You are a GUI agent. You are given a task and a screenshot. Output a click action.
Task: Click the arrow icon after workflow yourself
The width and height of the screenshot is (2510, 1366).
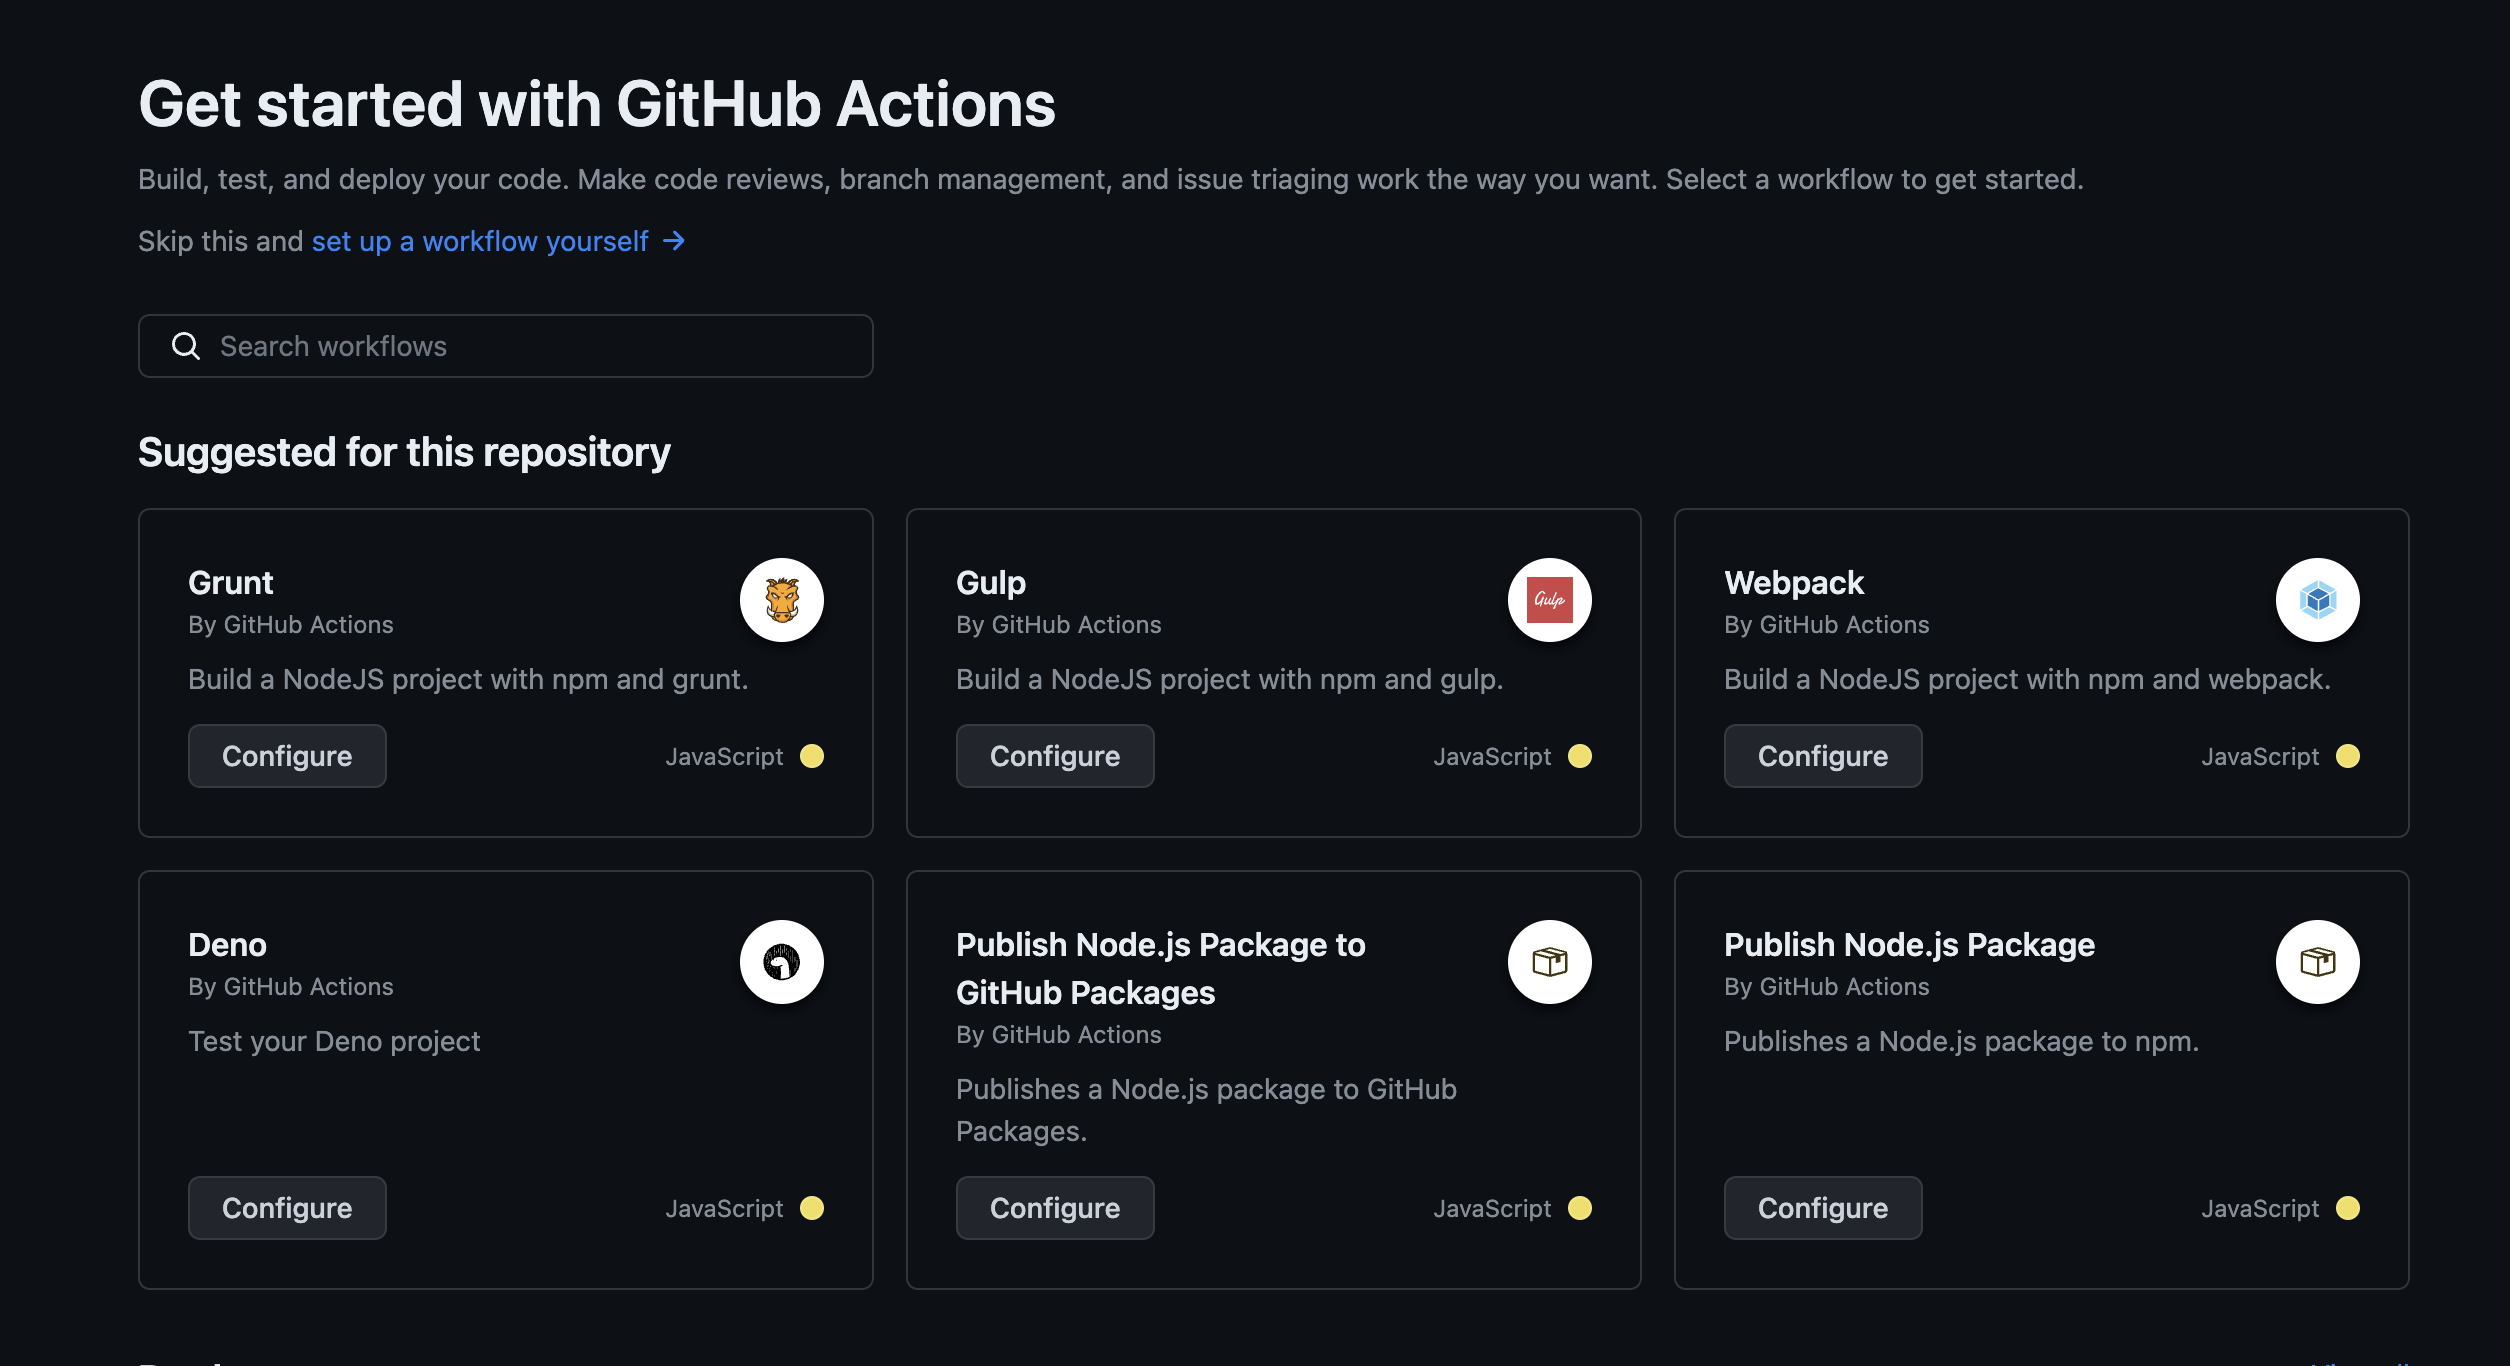[674, 241]
